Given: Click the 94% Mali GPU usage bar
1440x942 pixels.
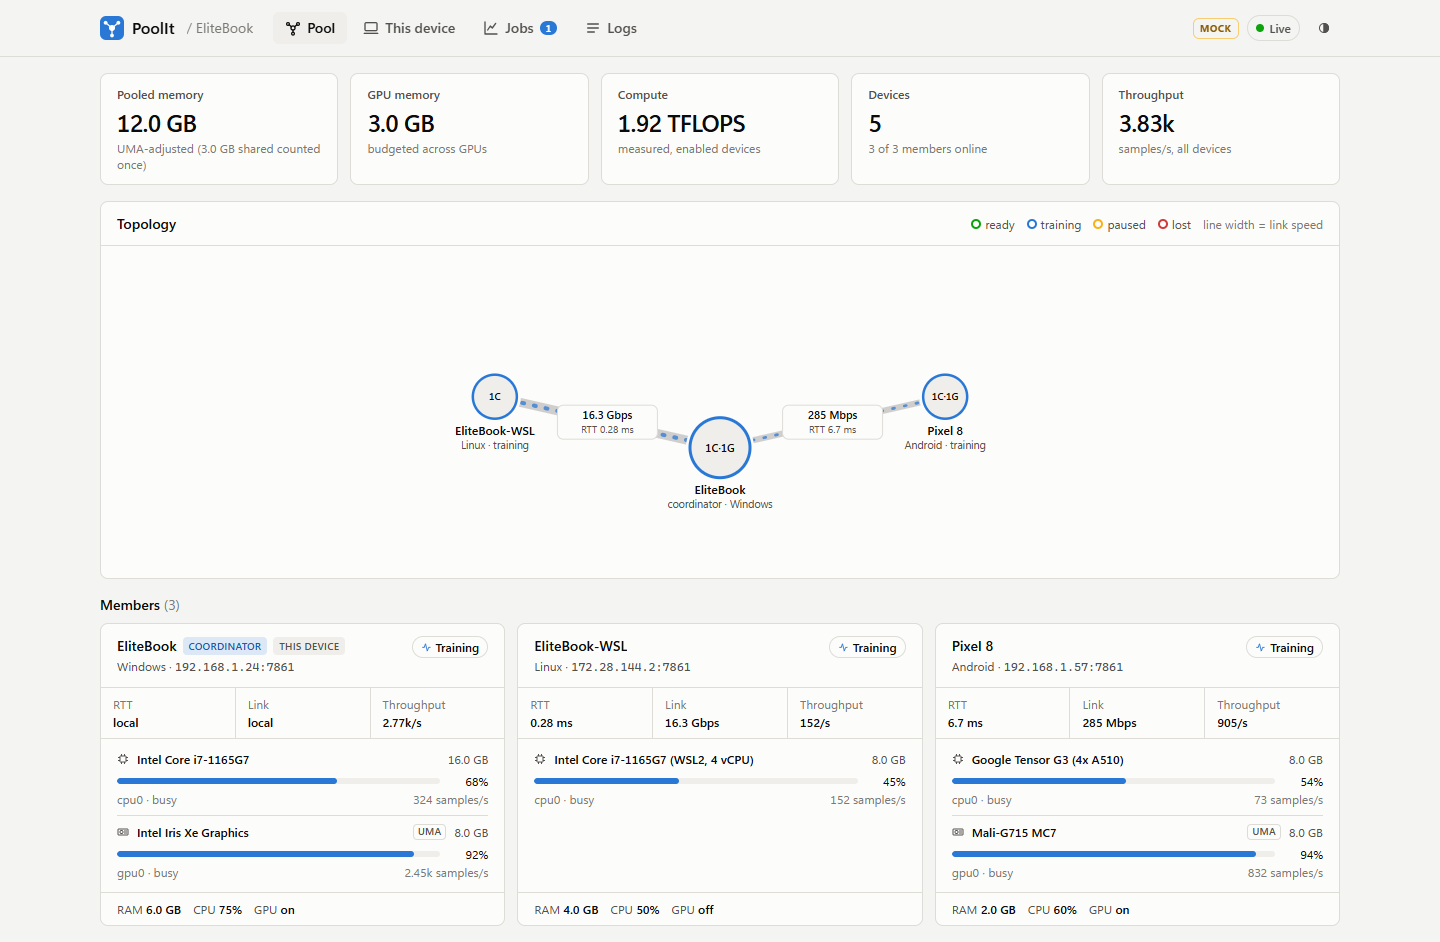Looking at the screenshot, I should point(1113,854).
